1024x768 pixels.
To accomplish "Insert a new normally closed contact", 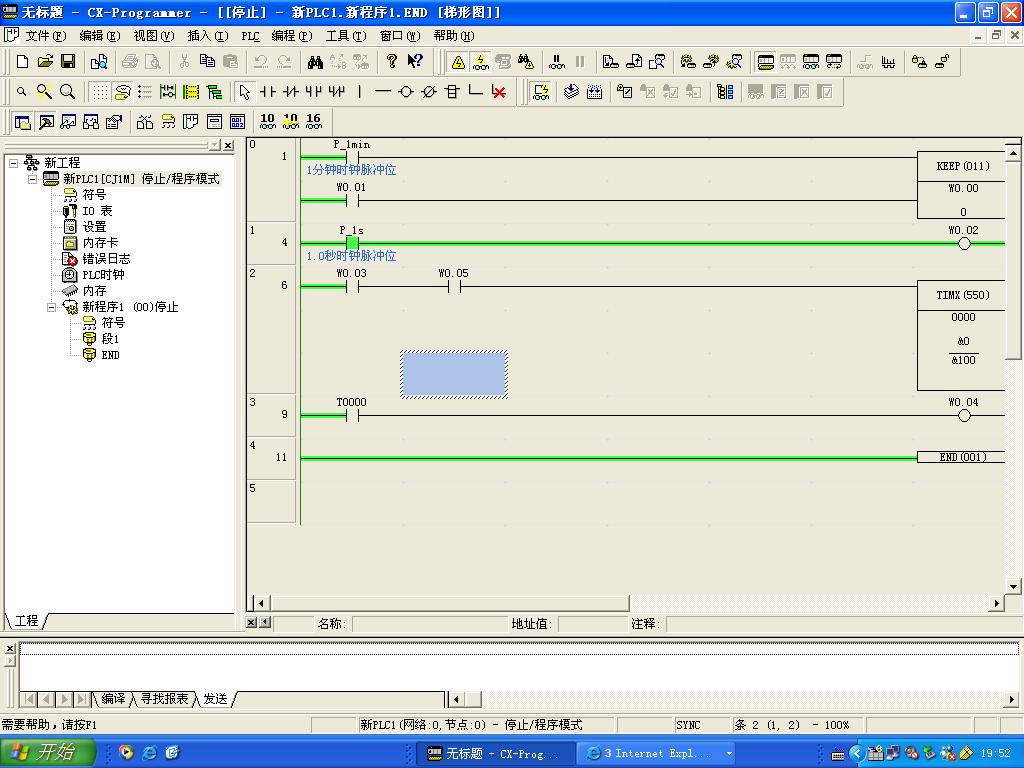I will [x=291, y=92].
